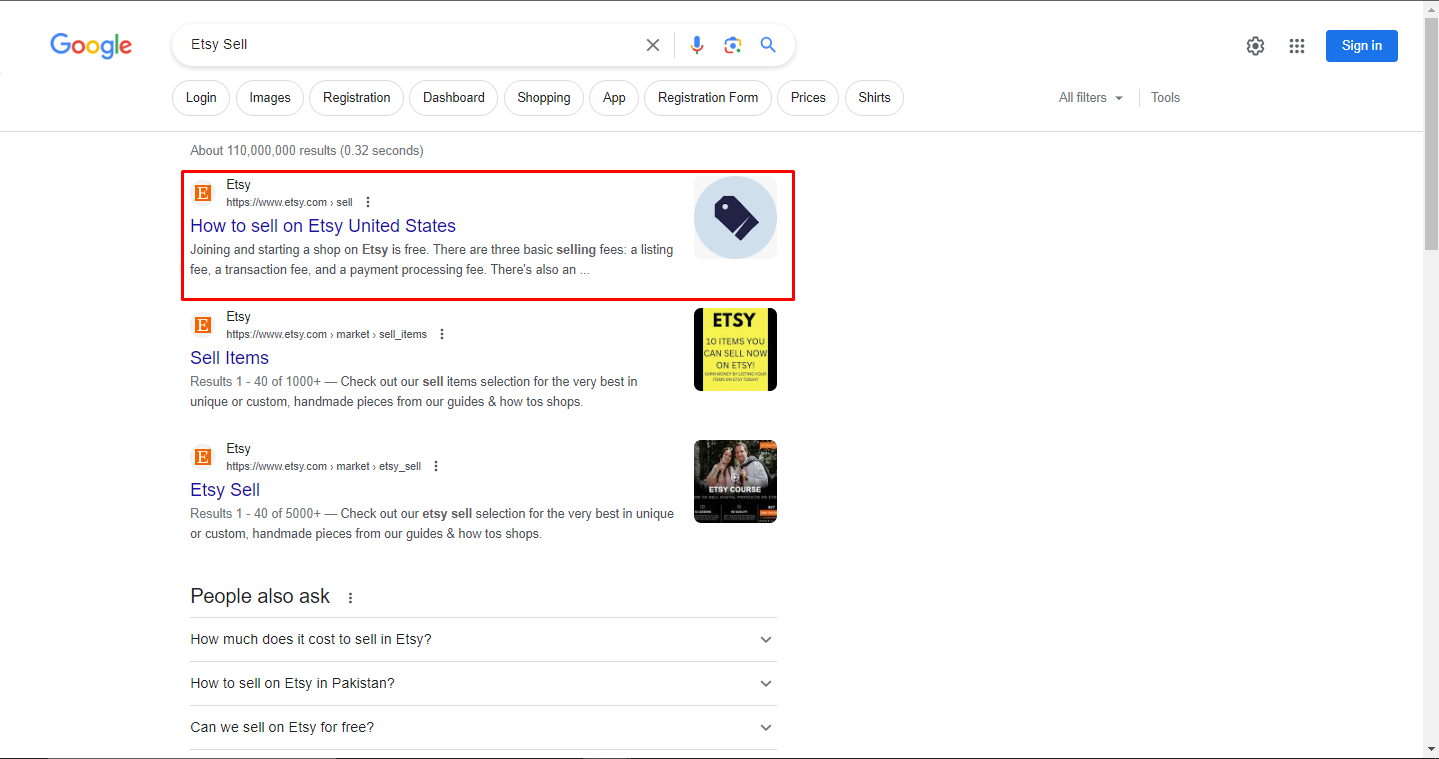
Task: Open the Google logo homepage
Action: (x=91, y=45)
